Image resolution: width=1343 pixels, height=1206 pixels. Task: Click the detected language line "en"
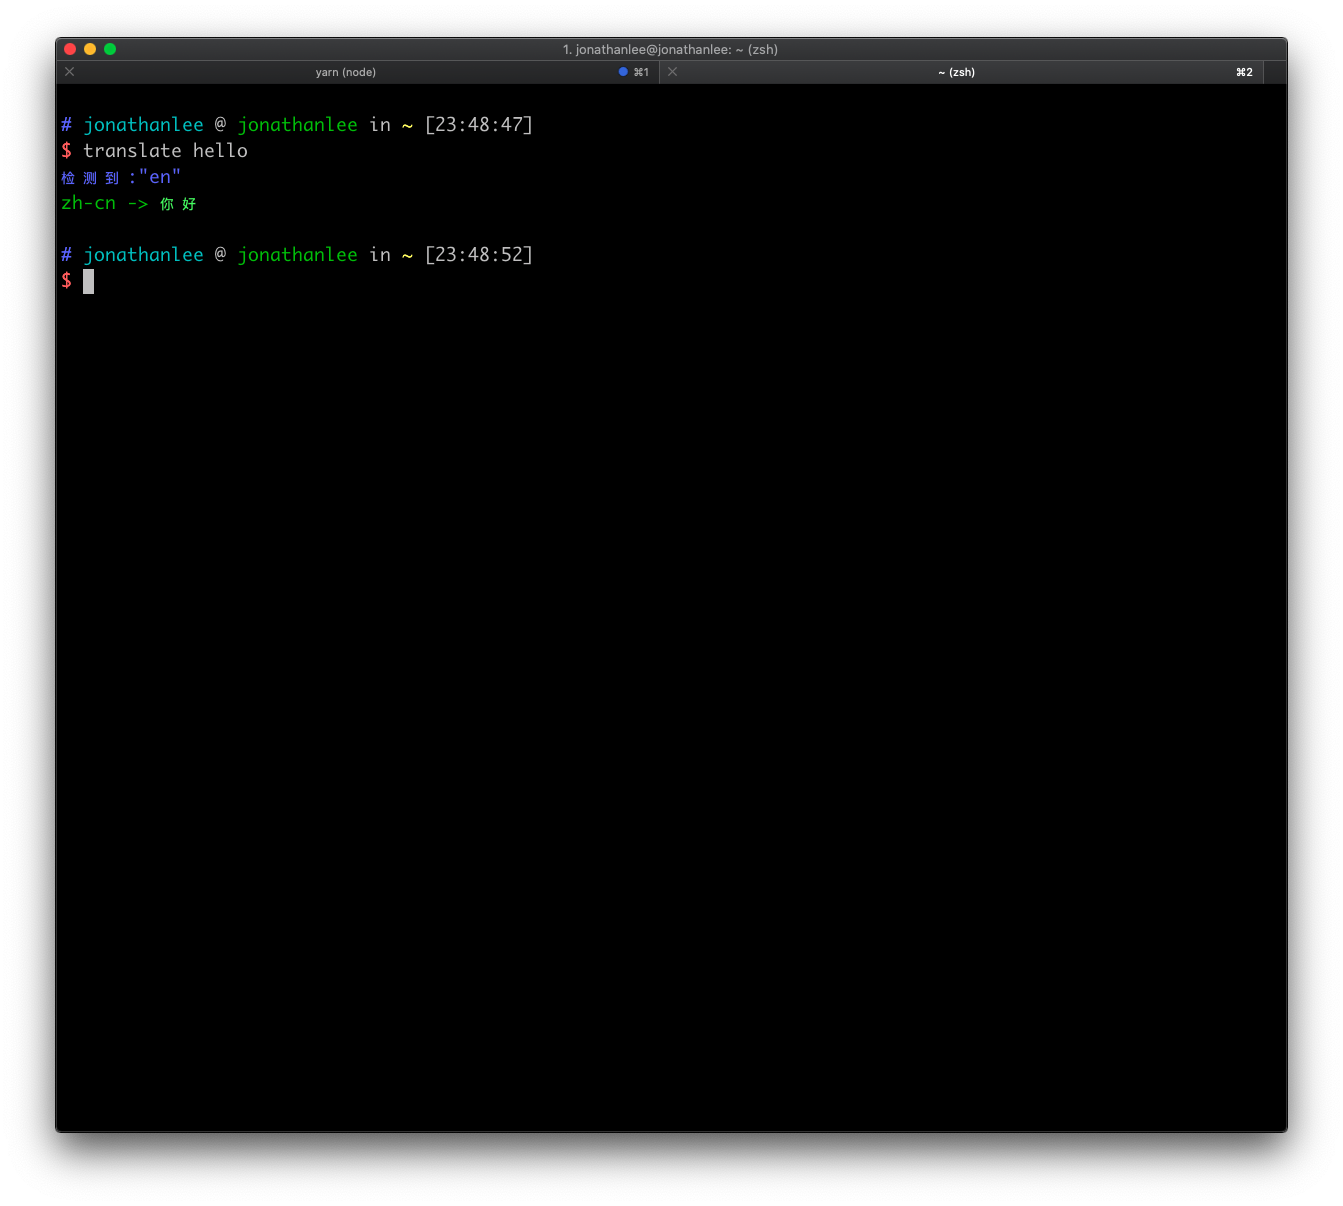point(121,177)
